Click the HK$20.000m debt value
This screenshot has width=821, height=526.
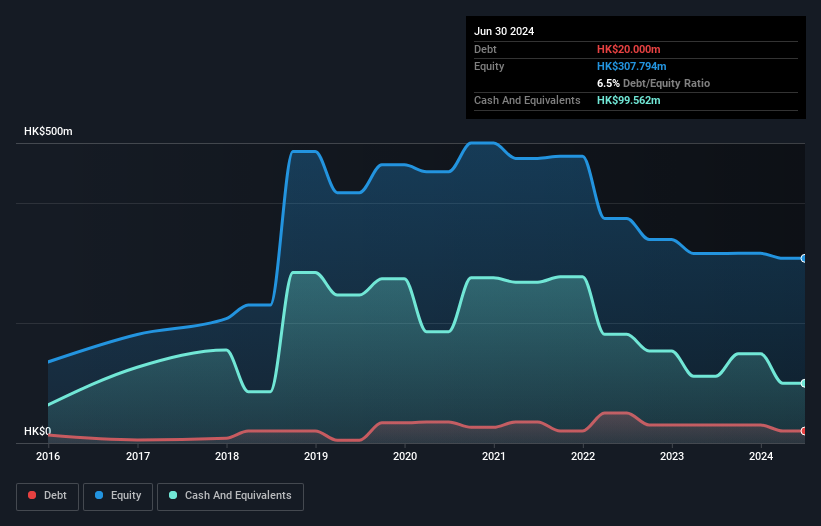coord(628,49)
